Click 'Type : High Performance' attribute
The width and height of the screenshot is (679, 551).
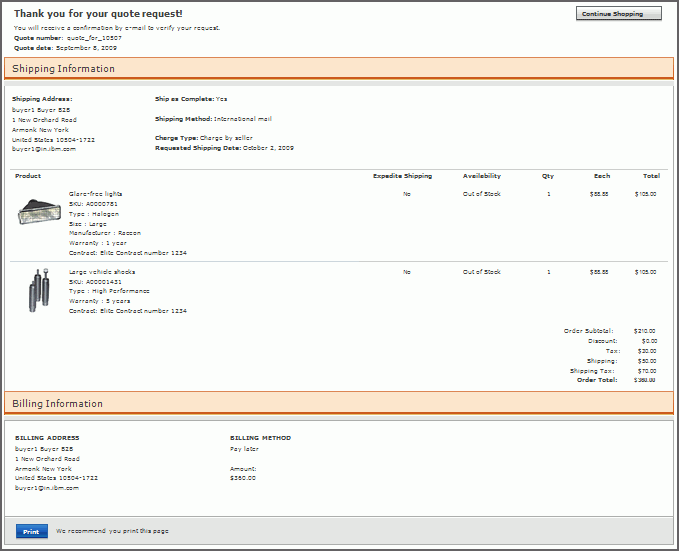[x=109, y=291]
